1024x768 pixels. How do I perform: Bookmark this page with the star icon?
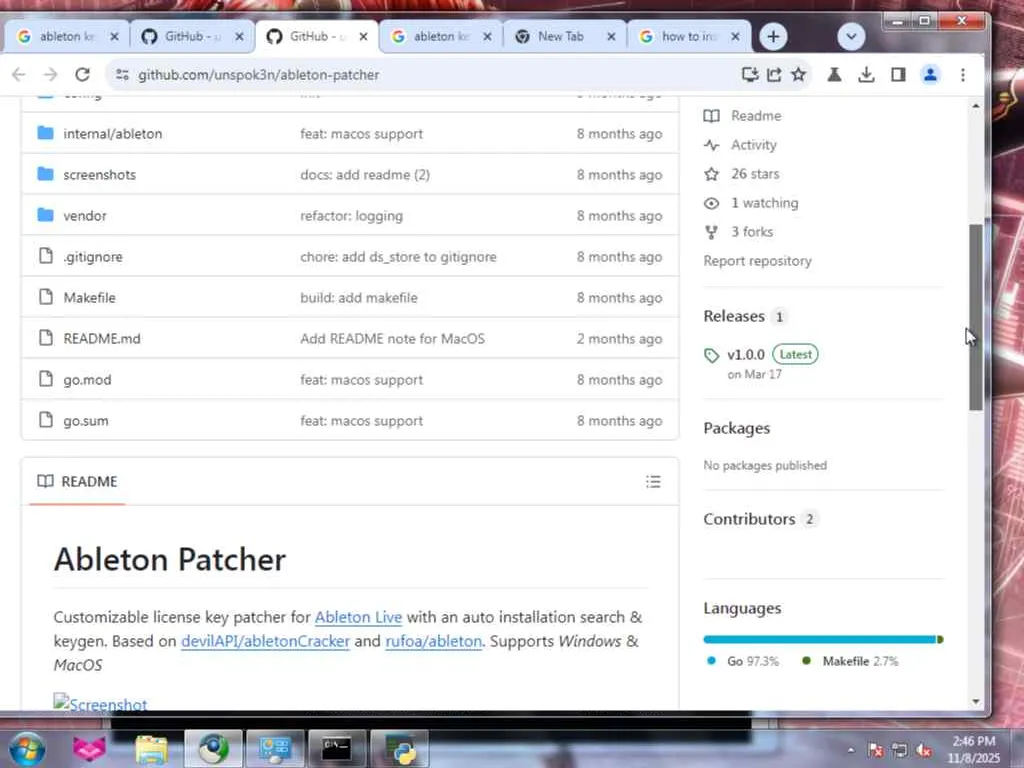[x=798, y=74]
